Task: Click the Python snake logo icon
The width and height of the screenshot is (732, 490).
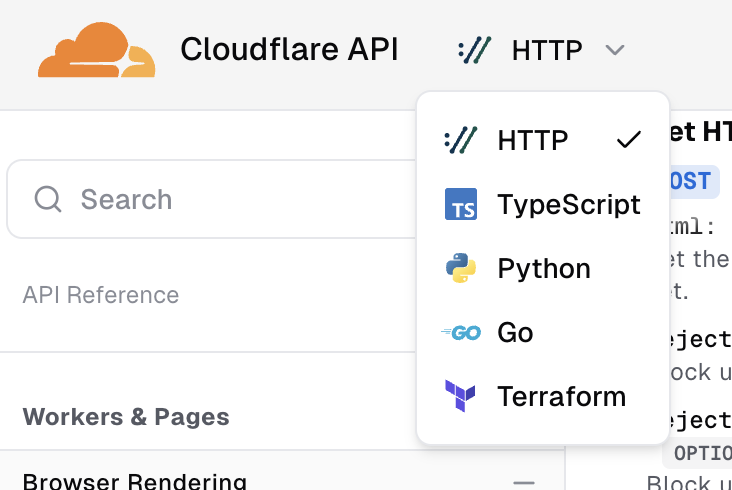Action: pos(461,269)
